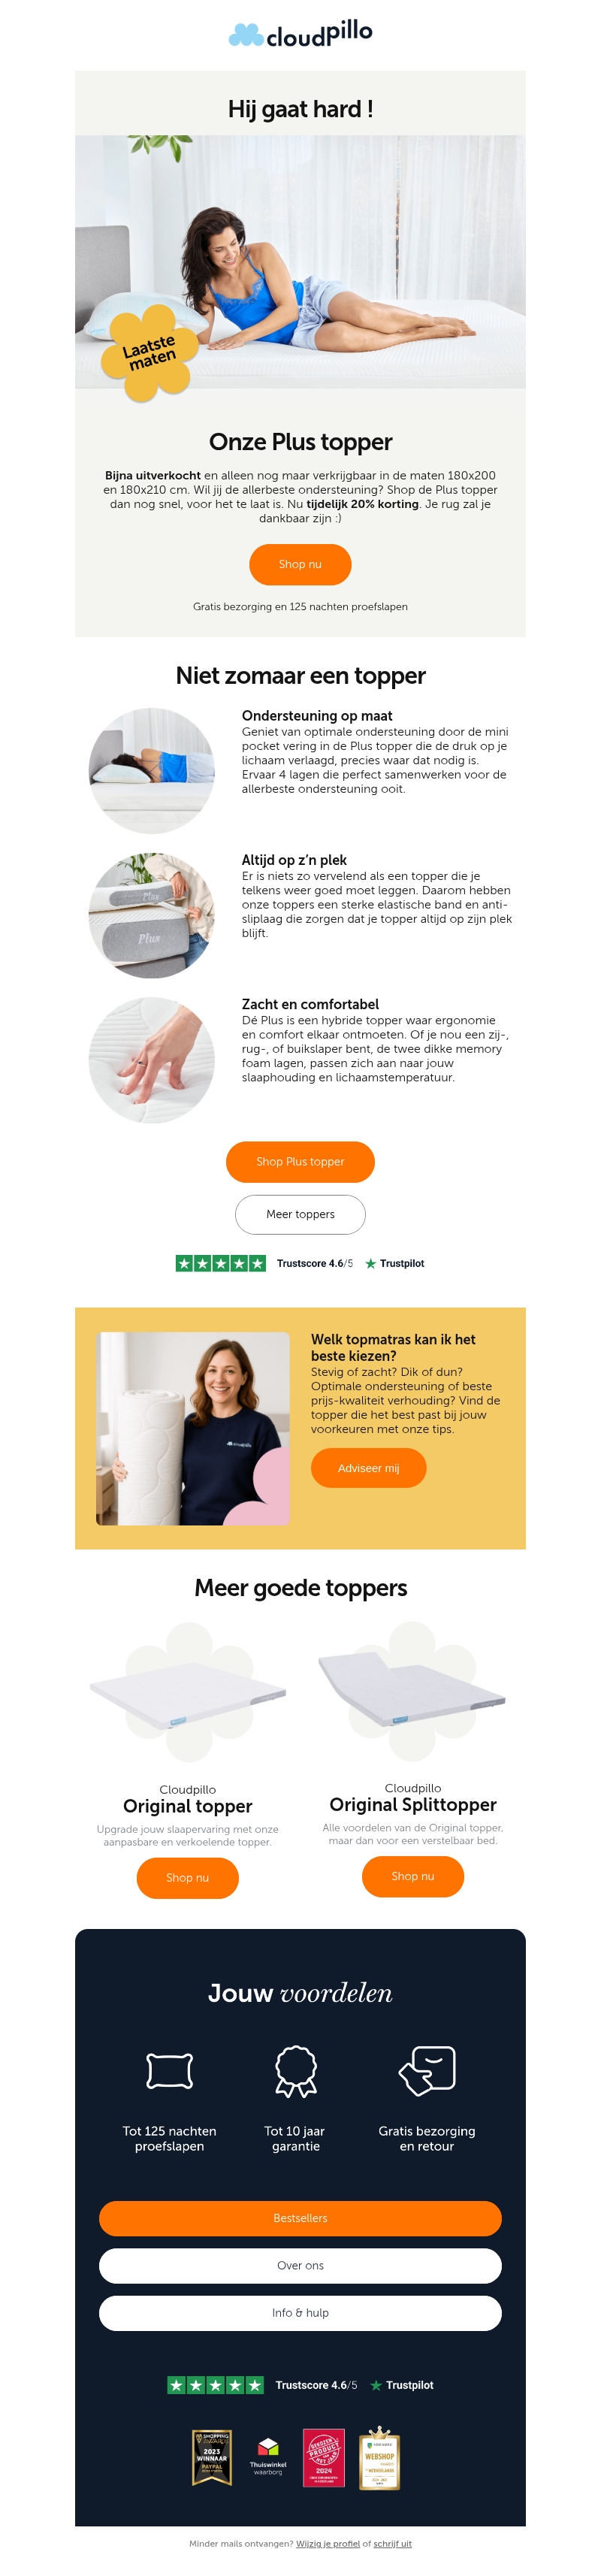601x2576 pixels.
Task: Open the Meer toppers outlined button
Action: tap(300, 1214)
